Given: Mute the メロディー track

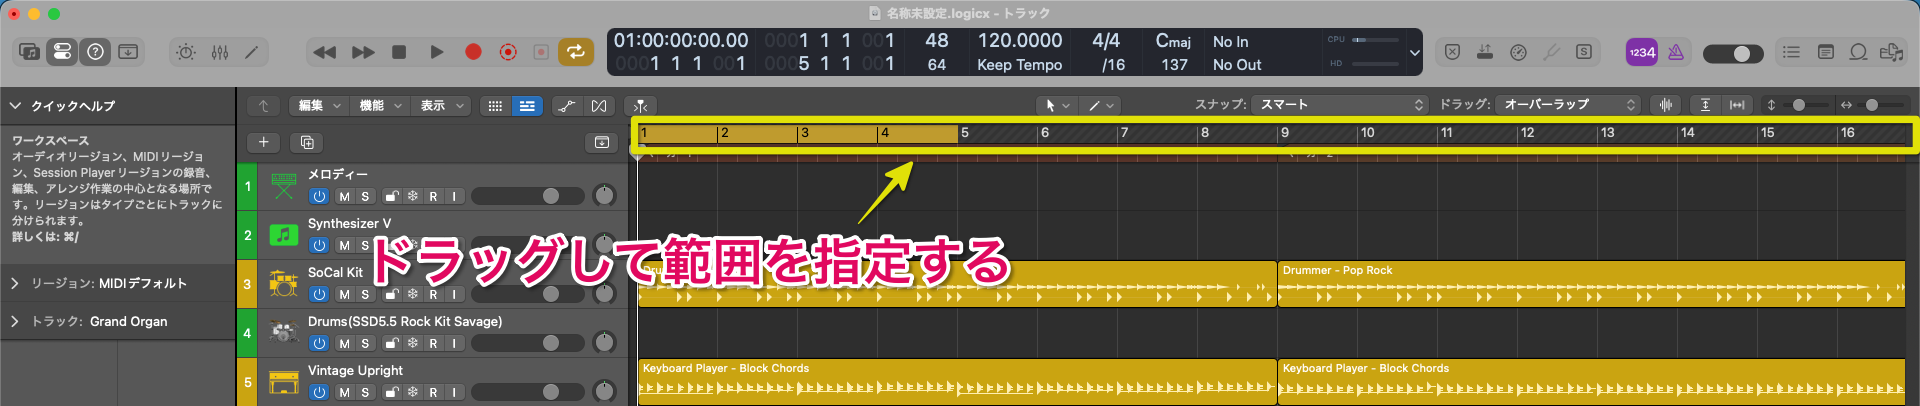Looking at the screenshot, I should [x=344, y=197].
